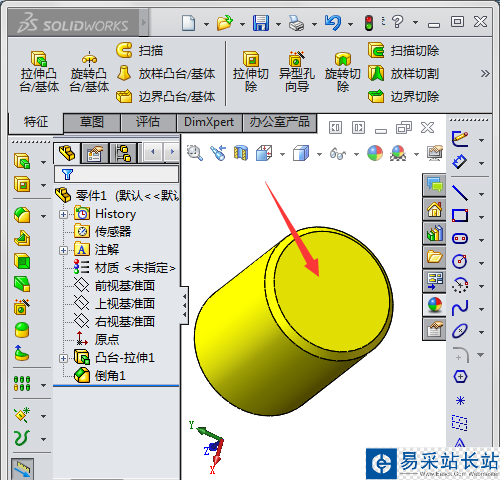
Task: Choose the 扫描 sweep feature
Action: coord(139,51)
